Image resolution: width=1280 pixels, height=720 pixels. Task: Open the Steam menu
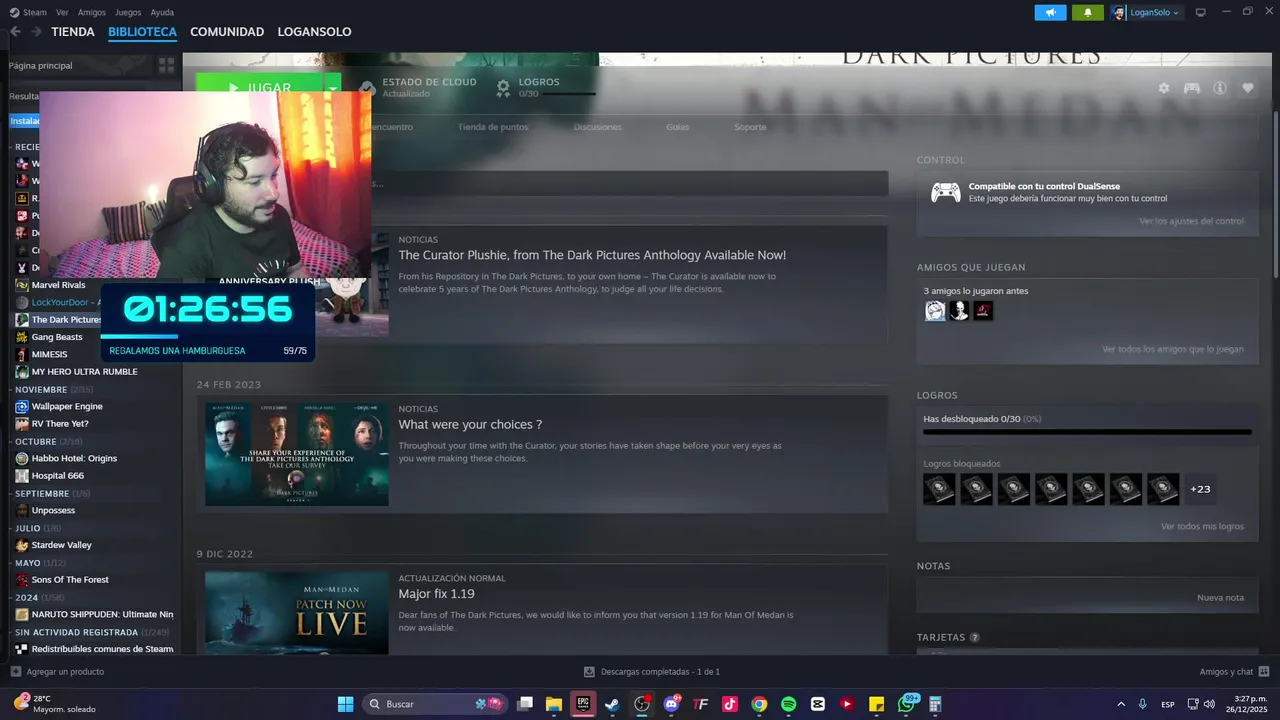click(x=28, y=12)
